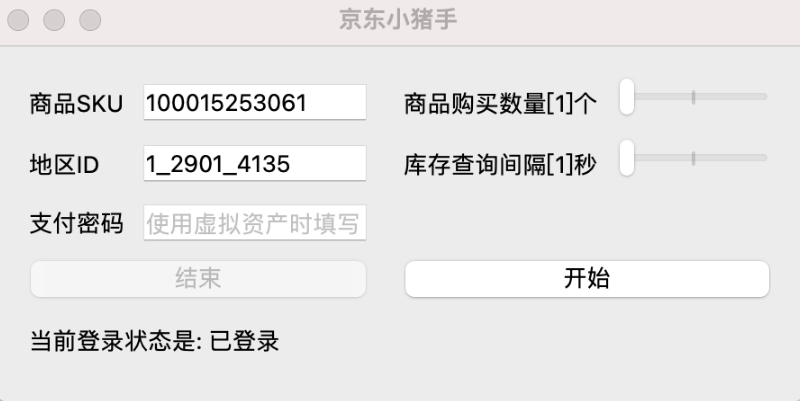
Task: Click the 结束 button
Action: [x=198, y=279]
